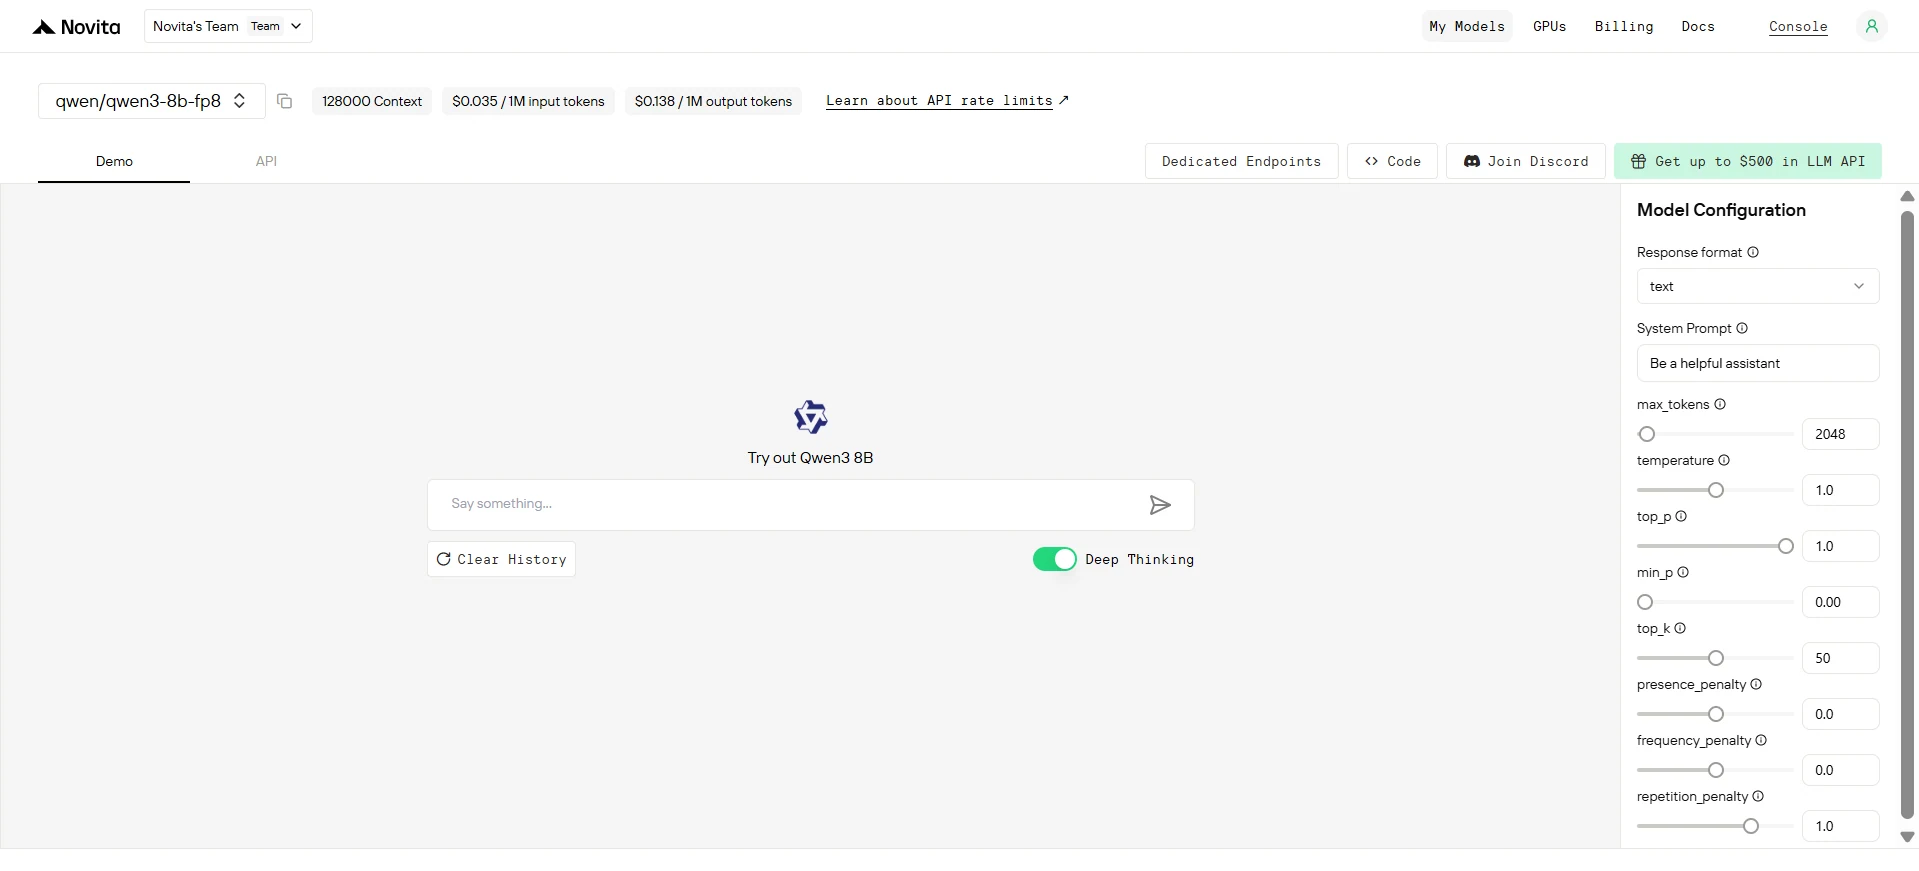Click the frequency_penalty value field
1919x871 pixels.
[1841, 770]
